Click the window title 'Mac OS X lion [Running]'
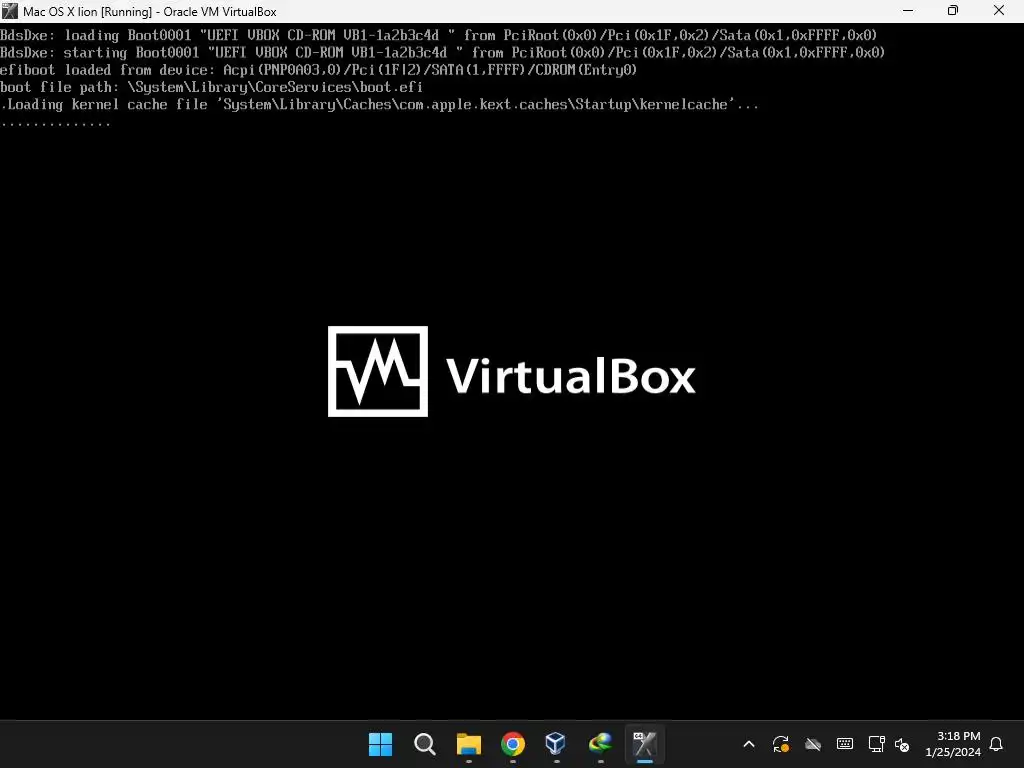Viewport: 1024px width, 768px height. coord(88,12)
